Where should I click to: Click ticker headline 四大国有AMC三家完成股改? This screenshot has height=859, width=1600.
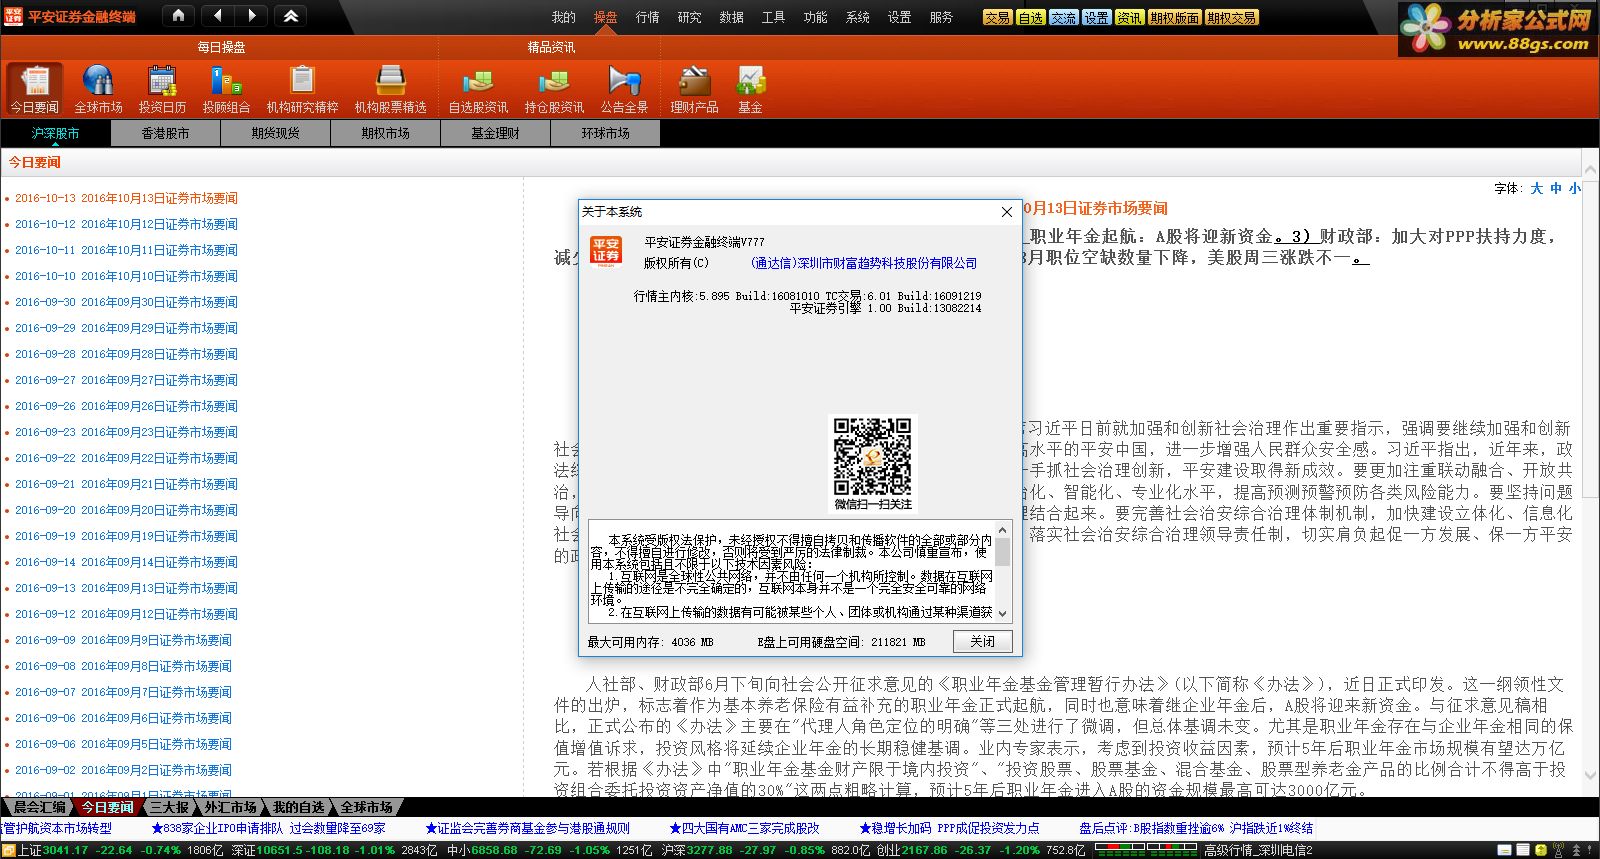coord(743,828)
